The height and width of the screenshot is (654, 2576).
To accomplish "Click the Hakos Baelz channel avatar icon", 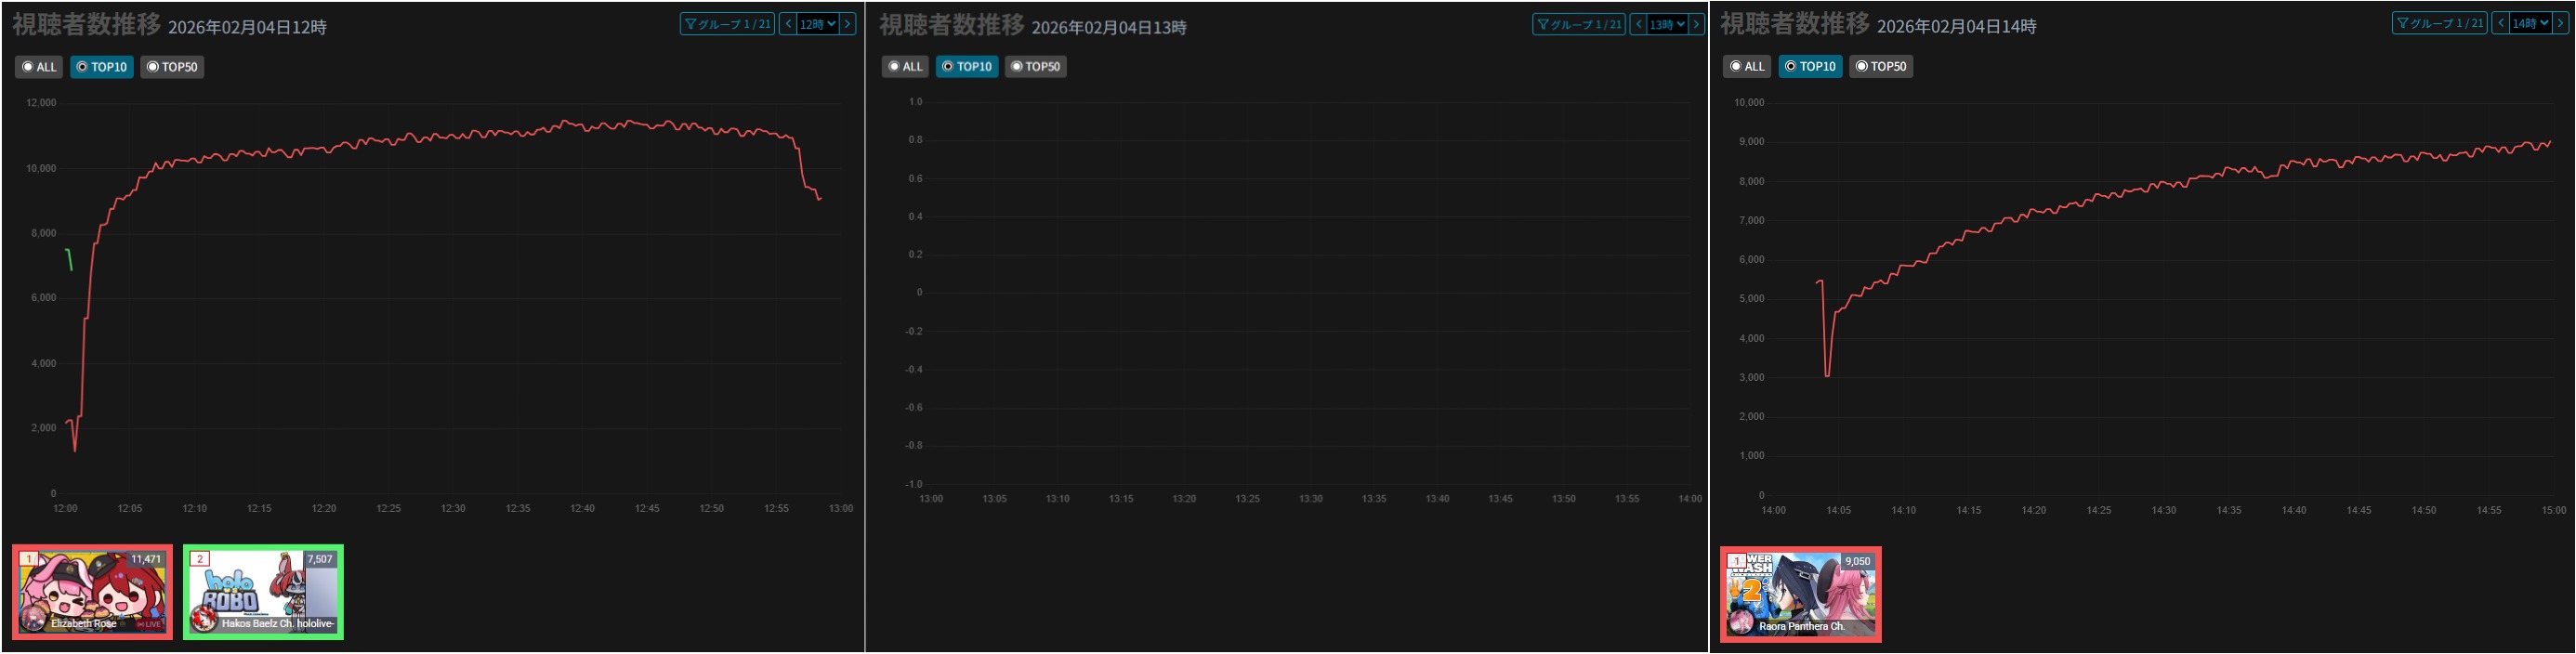I will (x=204, y=619).
